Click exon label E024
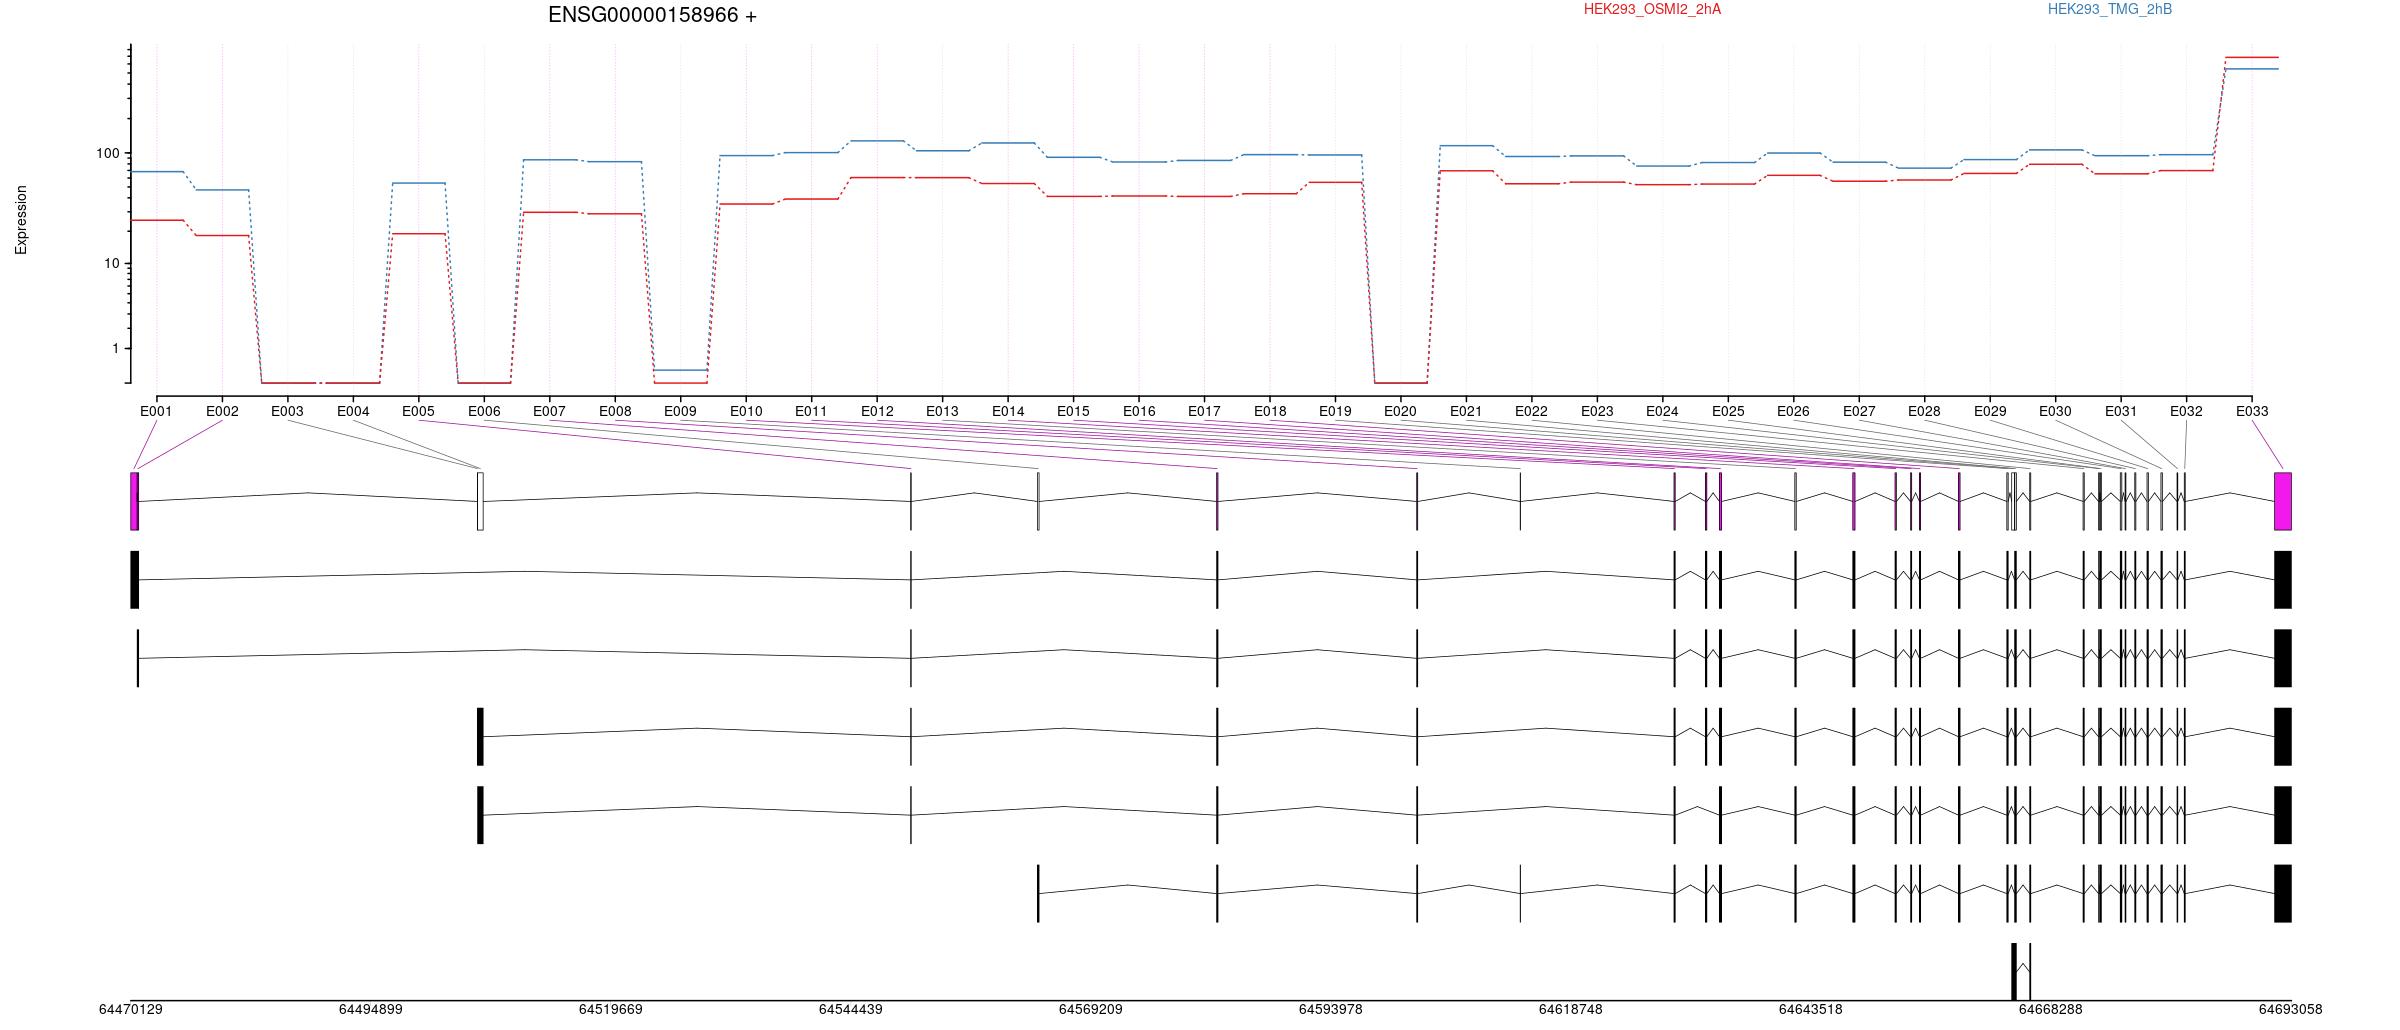 pyautogui.click(x=1662, y=411)
